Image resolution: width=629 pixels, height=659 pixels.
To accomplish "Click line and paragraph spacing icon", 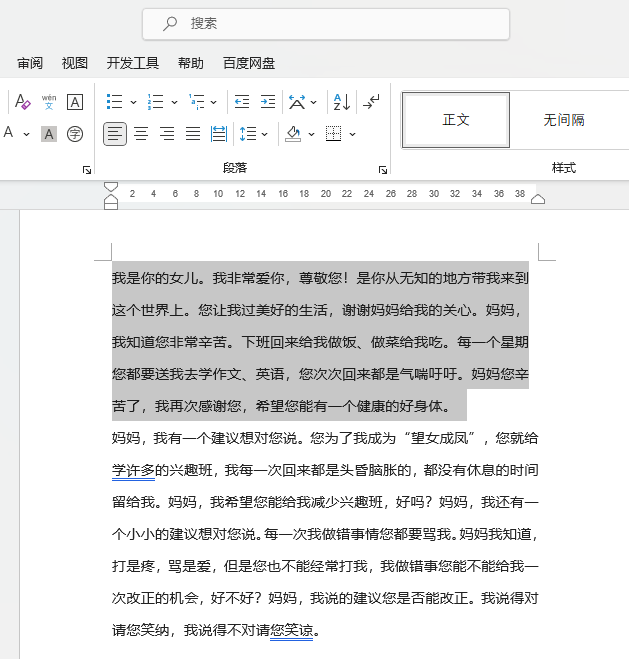I will pyautogui.click(x=248, y=134).
